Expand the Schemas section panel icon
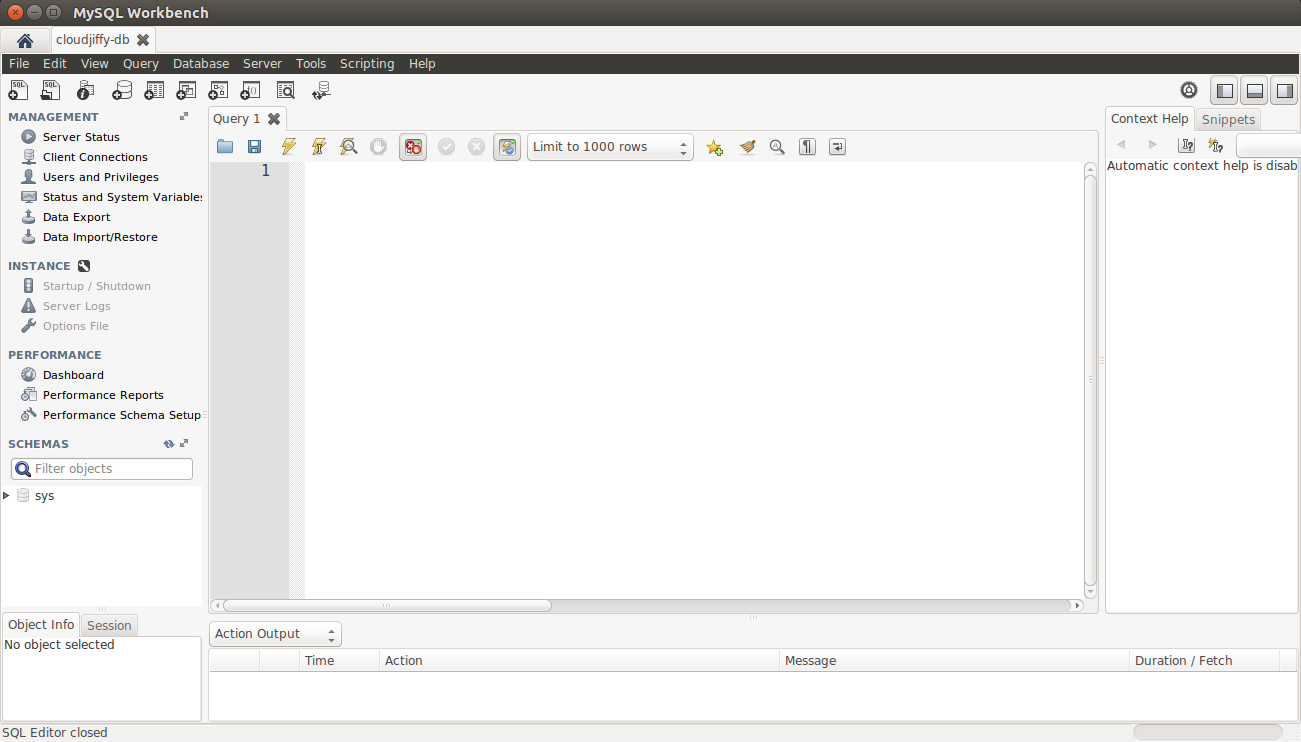The image size is (1301, 742). (184, 444)
